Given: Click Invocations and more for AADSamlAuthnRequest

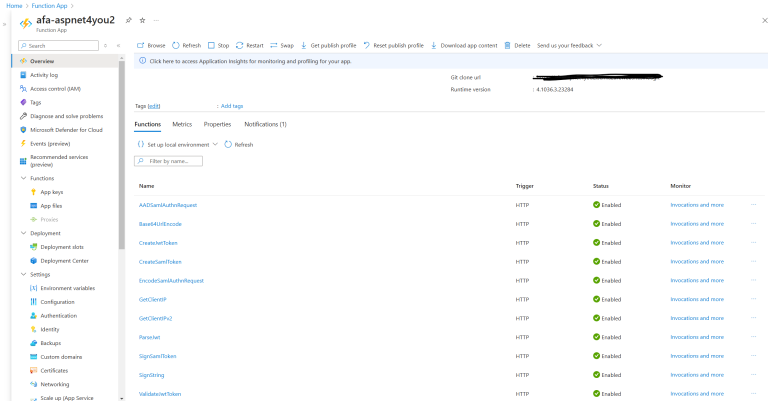Looking at the screenshot, I should pyautogui.click(x=697, y=205).
